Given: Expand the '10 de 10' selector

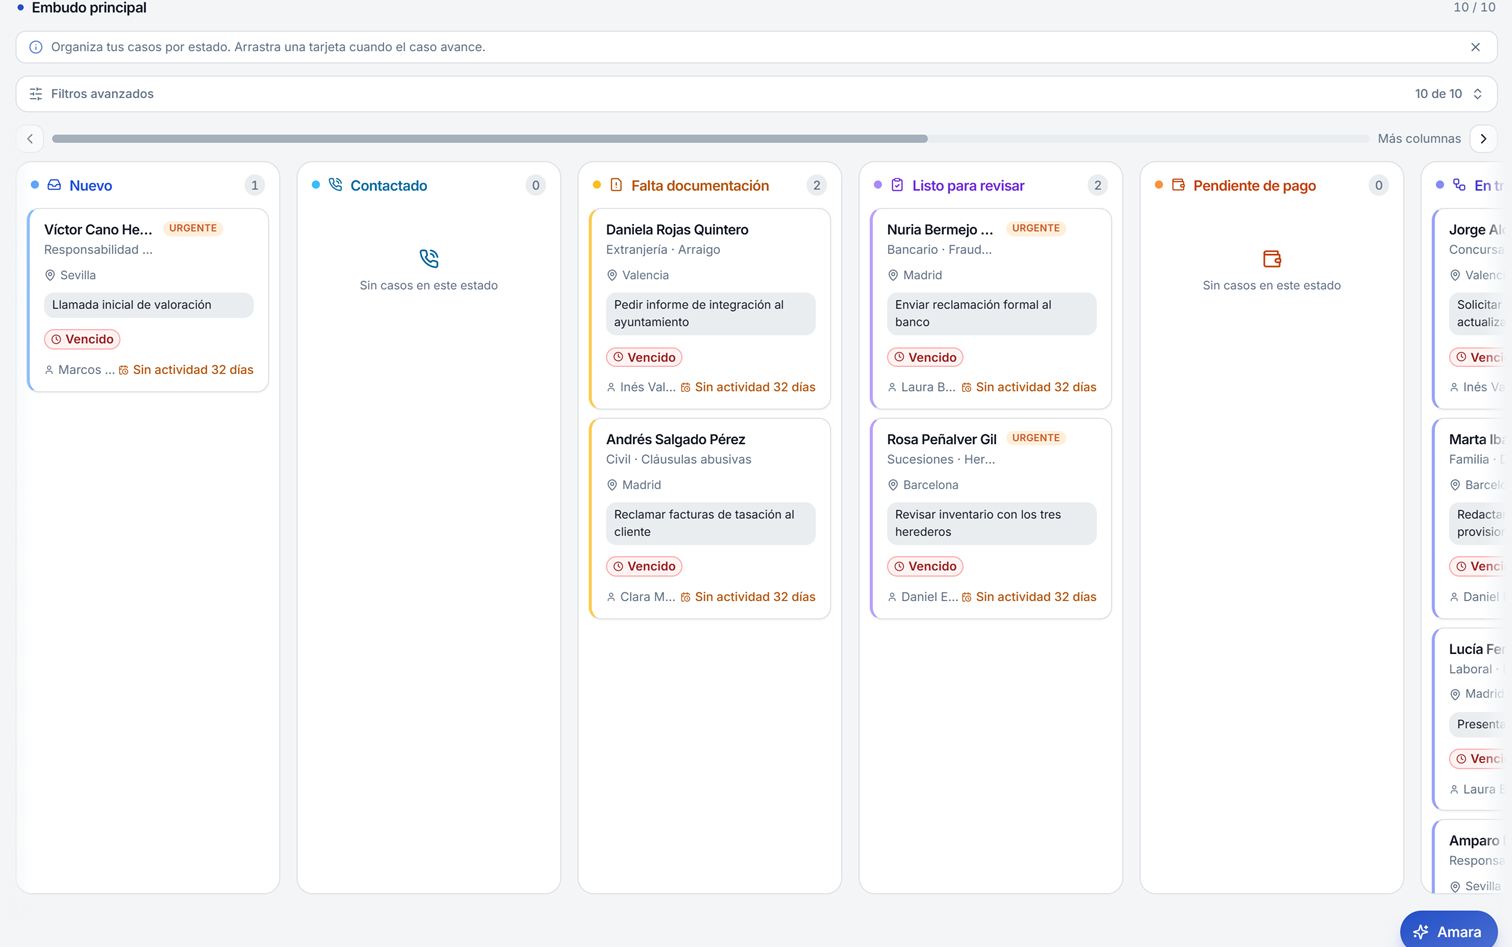Looking at the screenshot, I should coord(1448,94).
